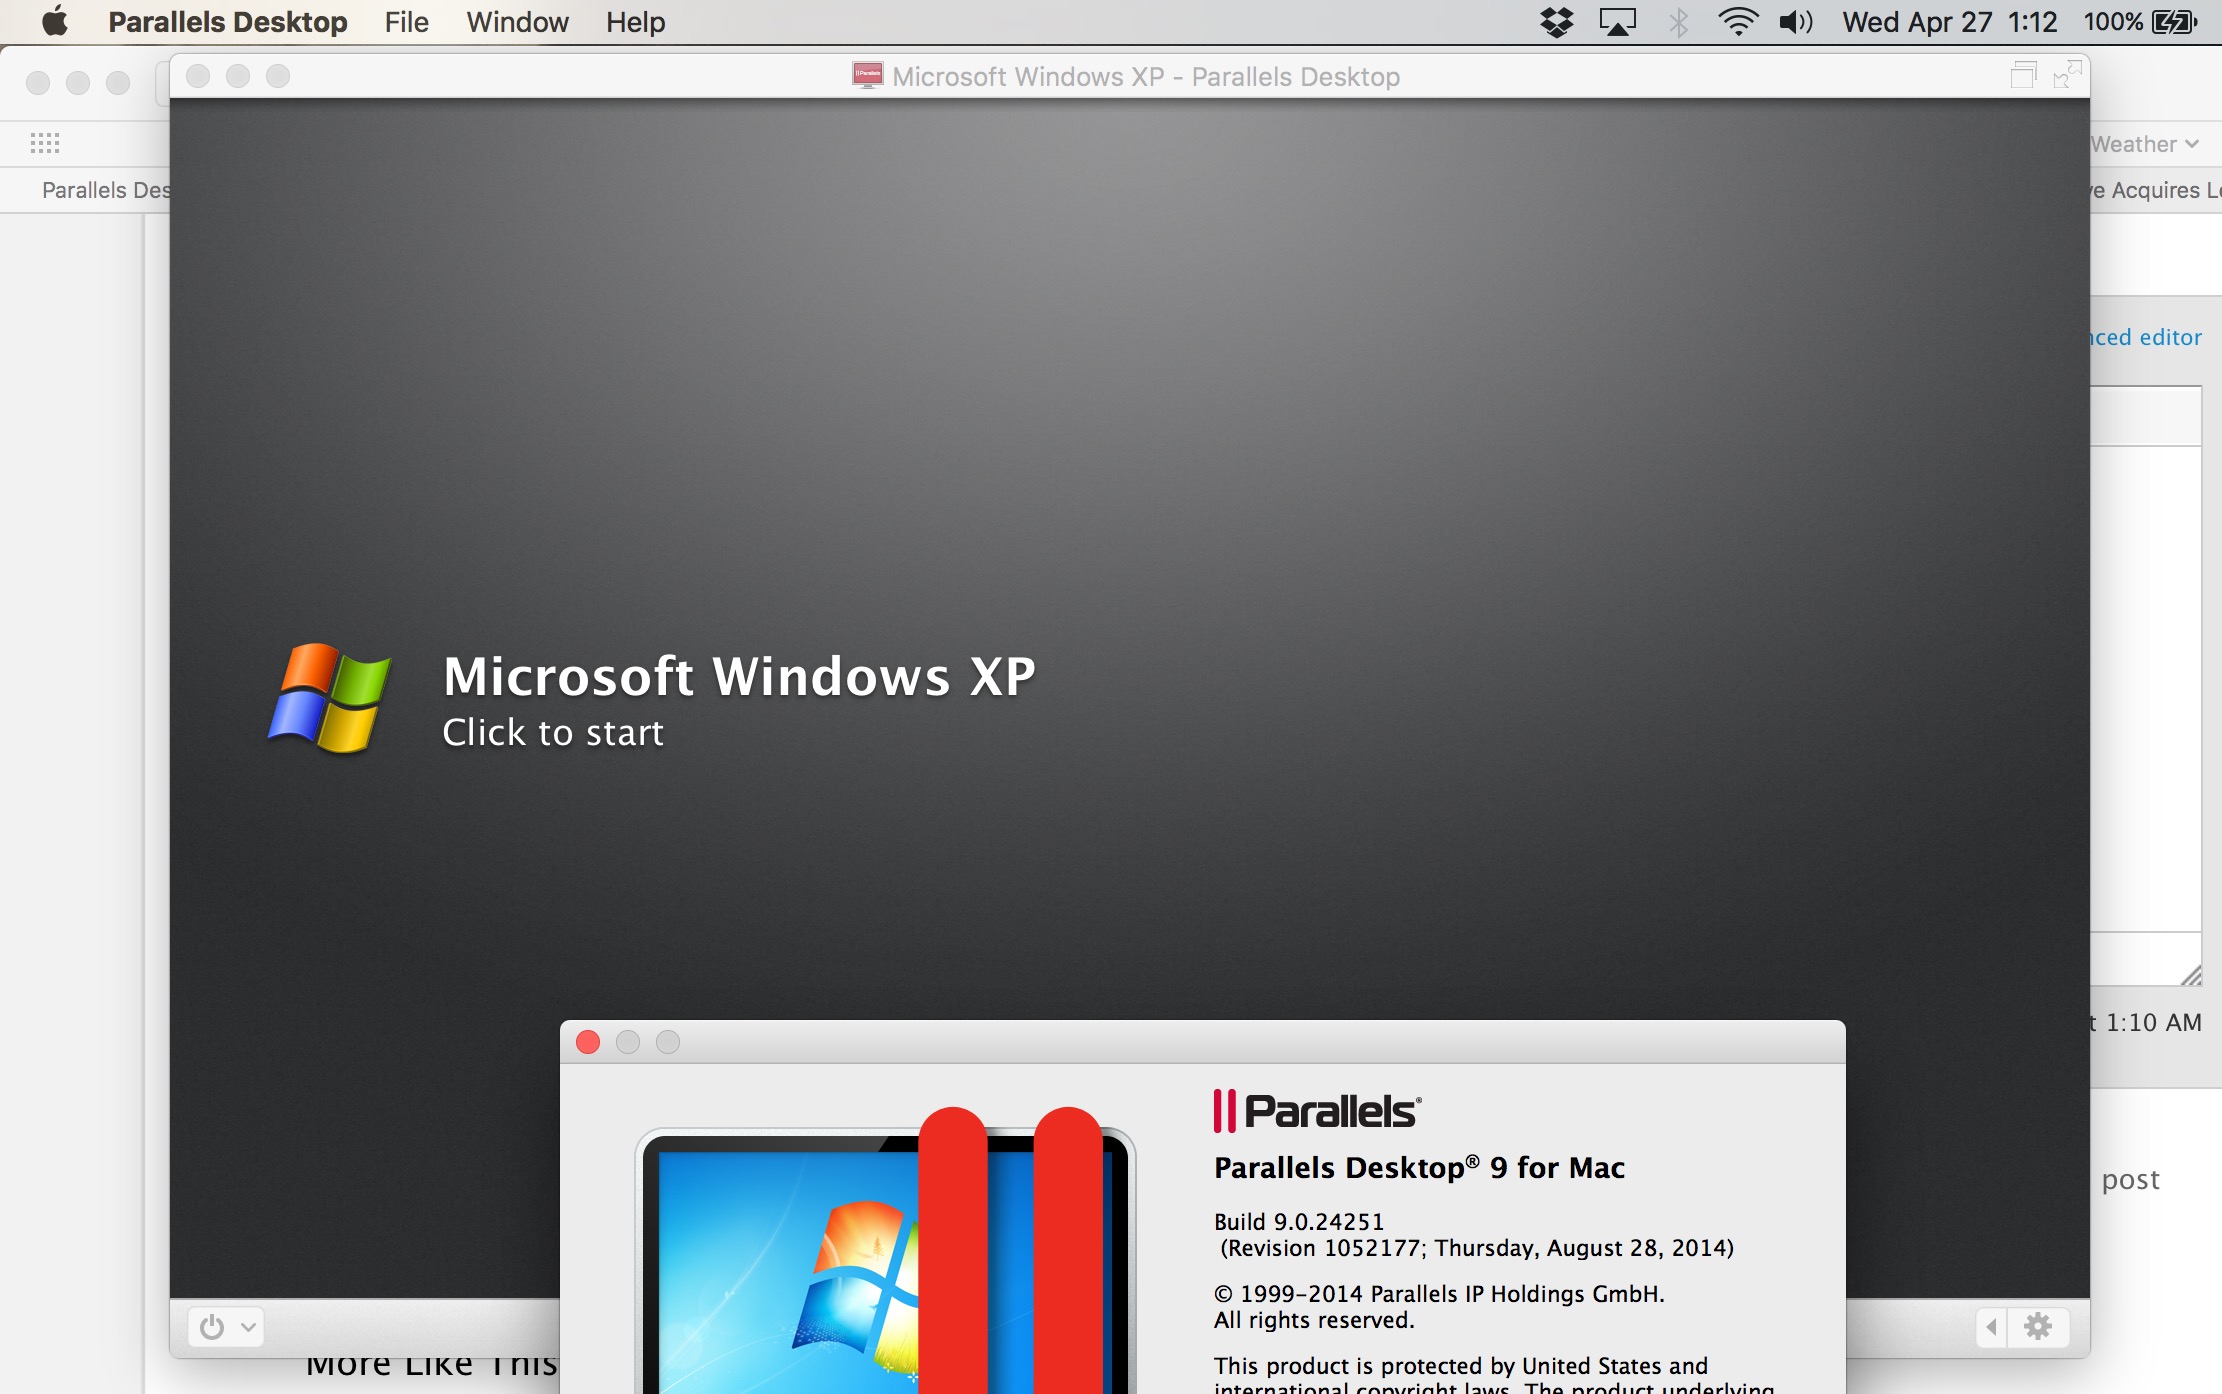
Task: Expand the power options dropdown arrow
Action: pyautogui.click(x=248, y=1327)
